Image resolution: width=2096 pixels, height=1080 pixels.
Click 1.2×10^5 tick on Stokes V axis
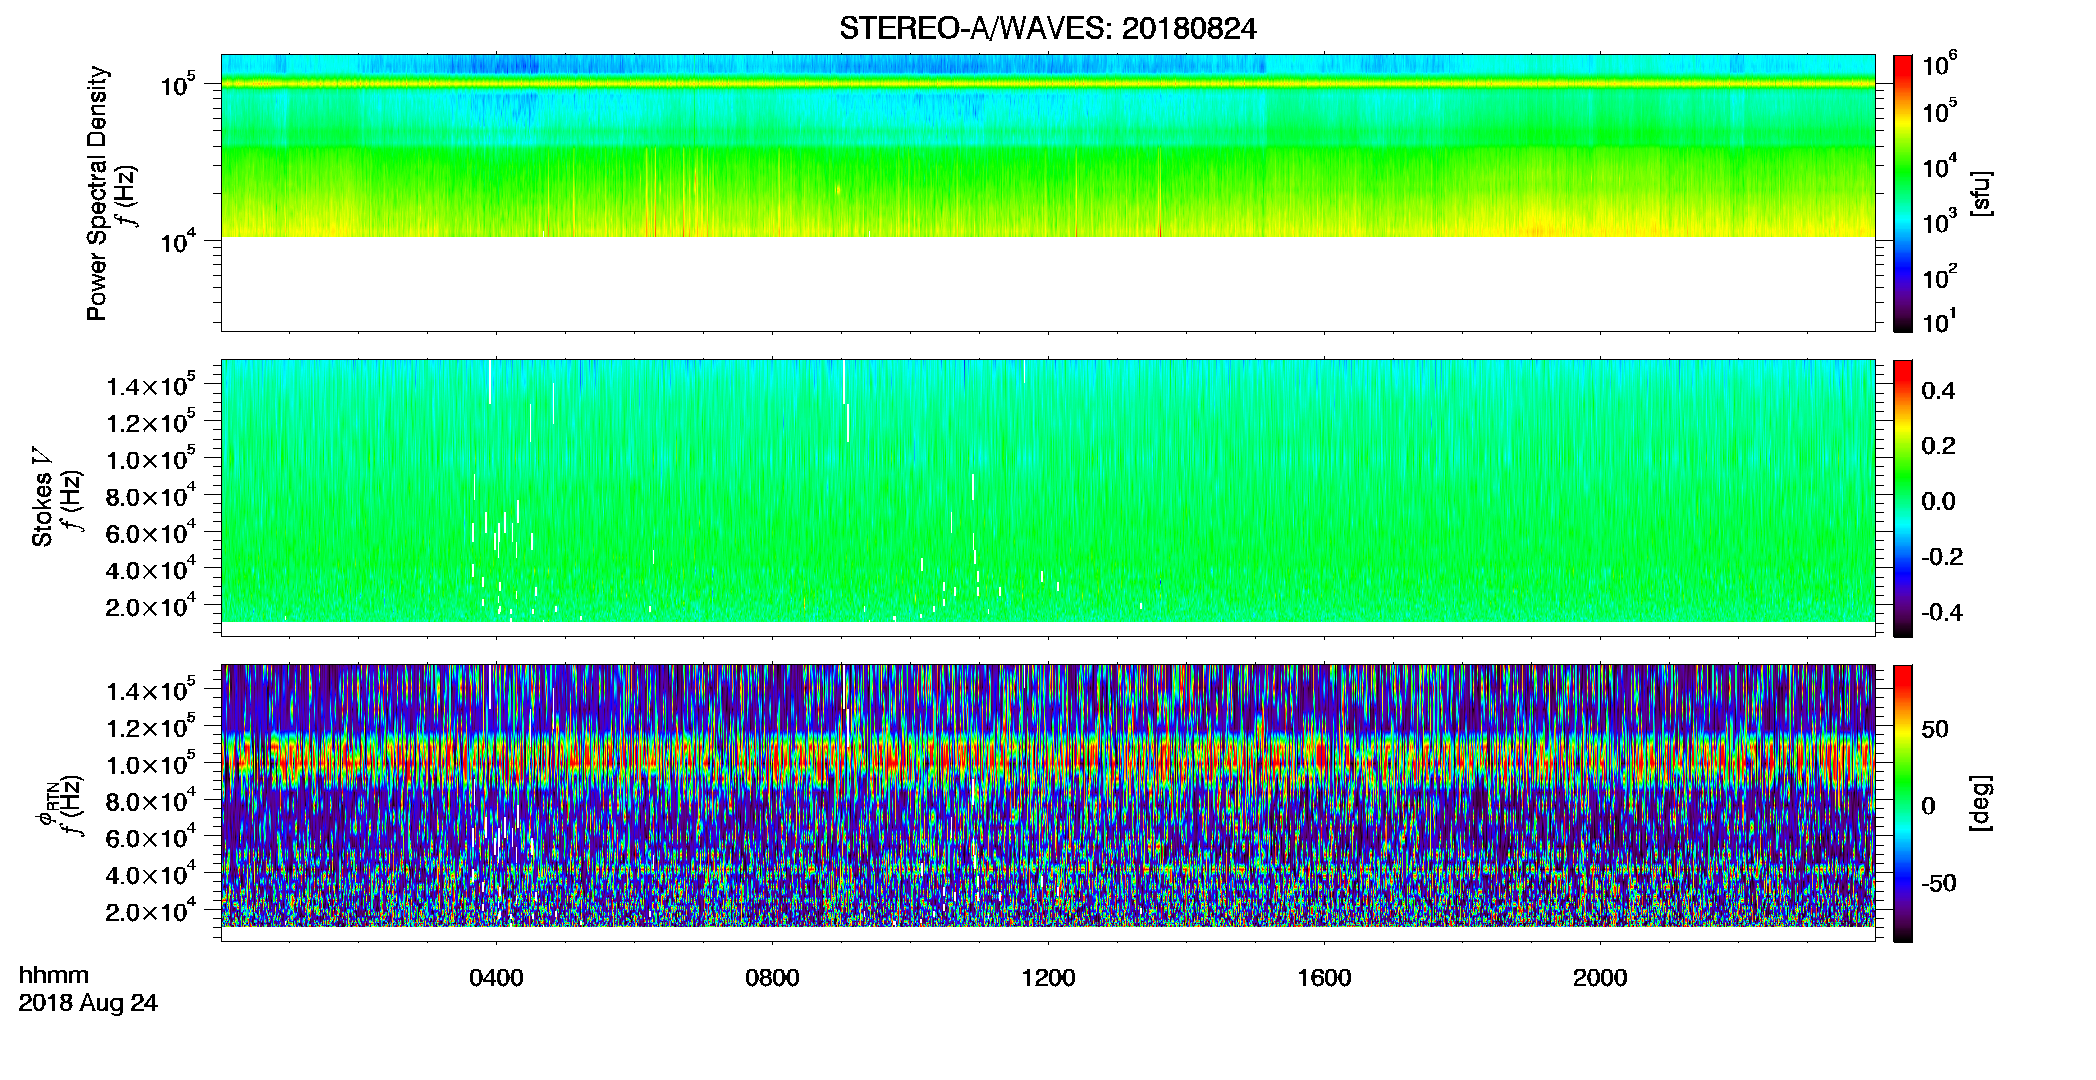151,421
